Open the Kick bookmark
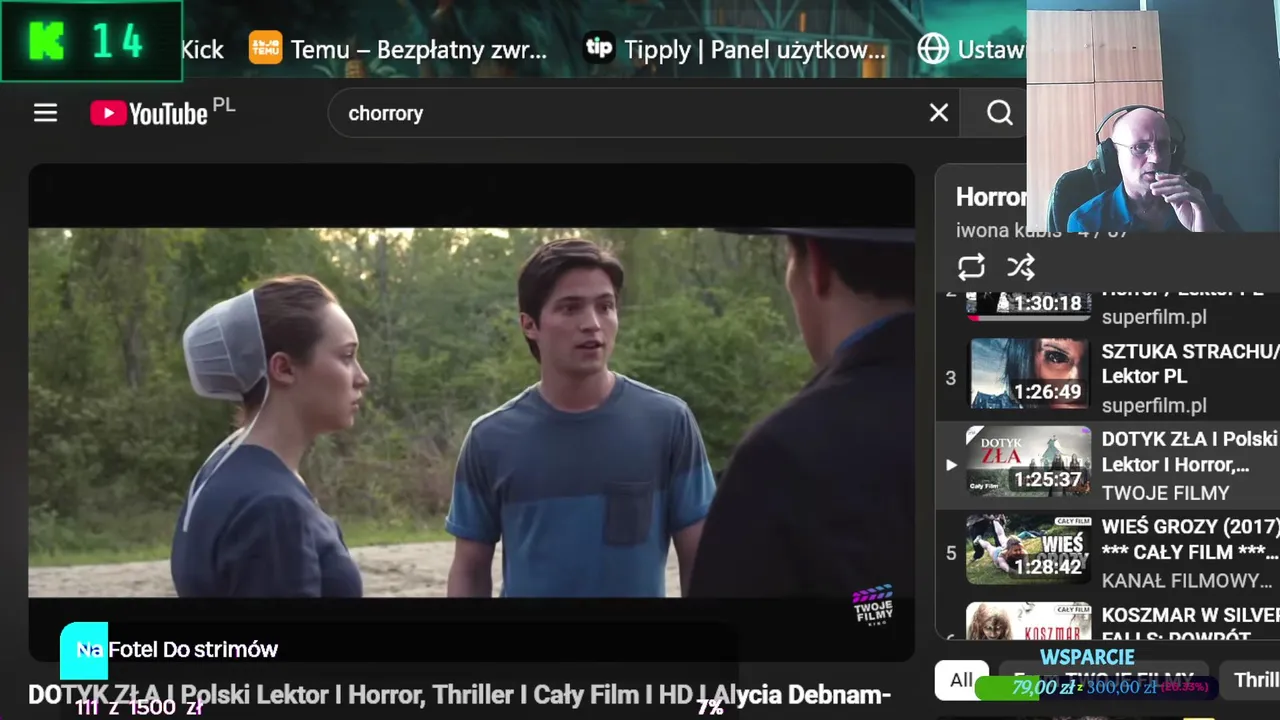This screenshot has width=1280, height=720. tap(202, 49)
